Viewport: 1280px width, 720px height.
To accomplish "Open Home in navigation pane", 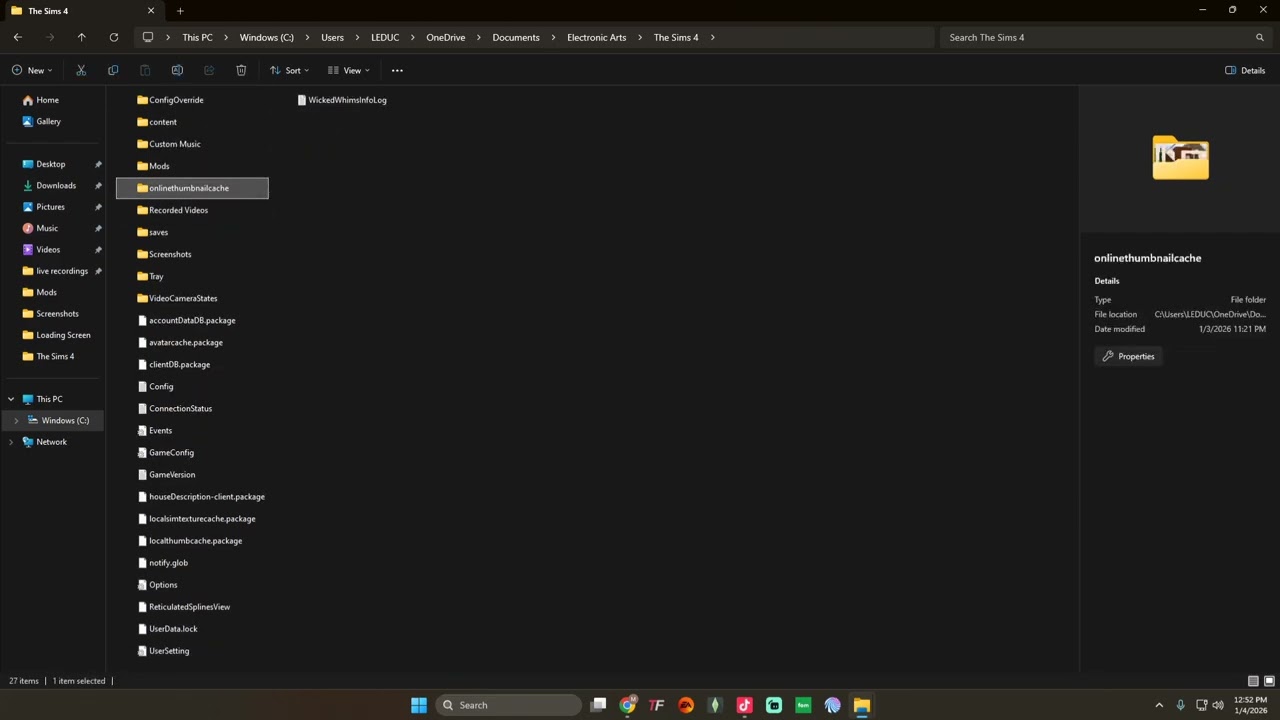I will point(47,100).
